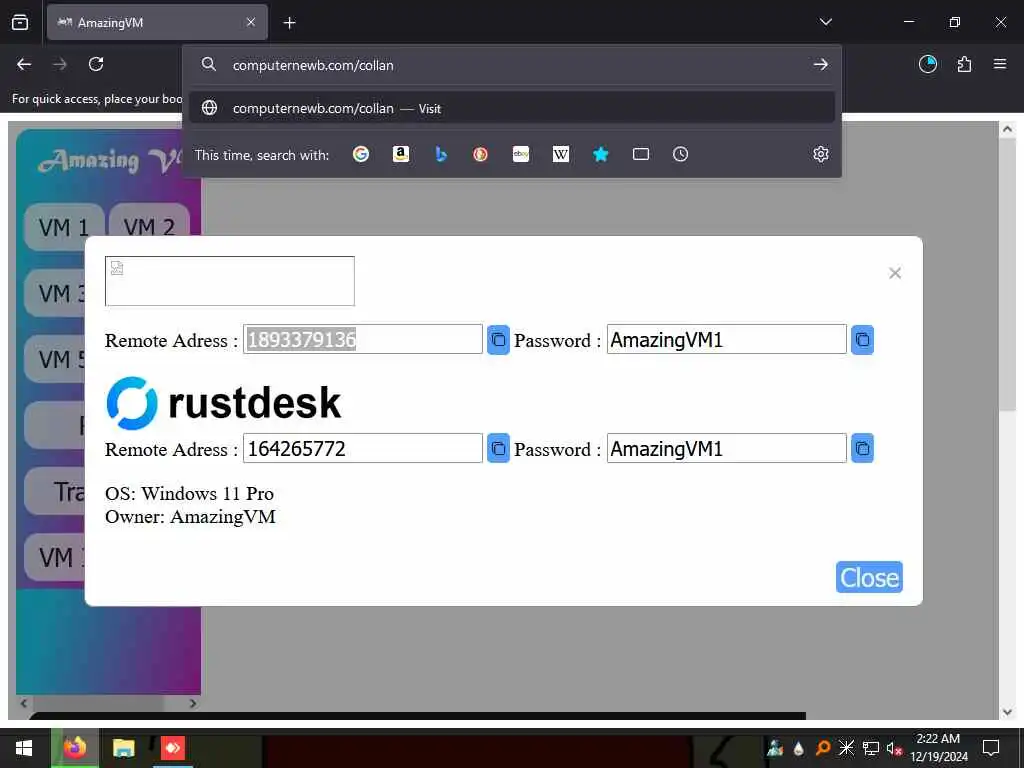Click the water drop tray icon

click(798, 748)
